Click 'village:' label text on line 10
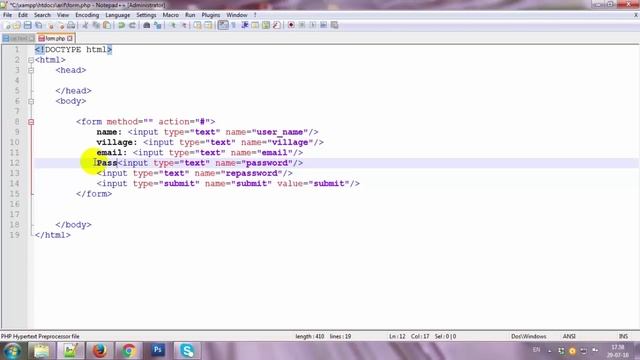 pos(117,142)
